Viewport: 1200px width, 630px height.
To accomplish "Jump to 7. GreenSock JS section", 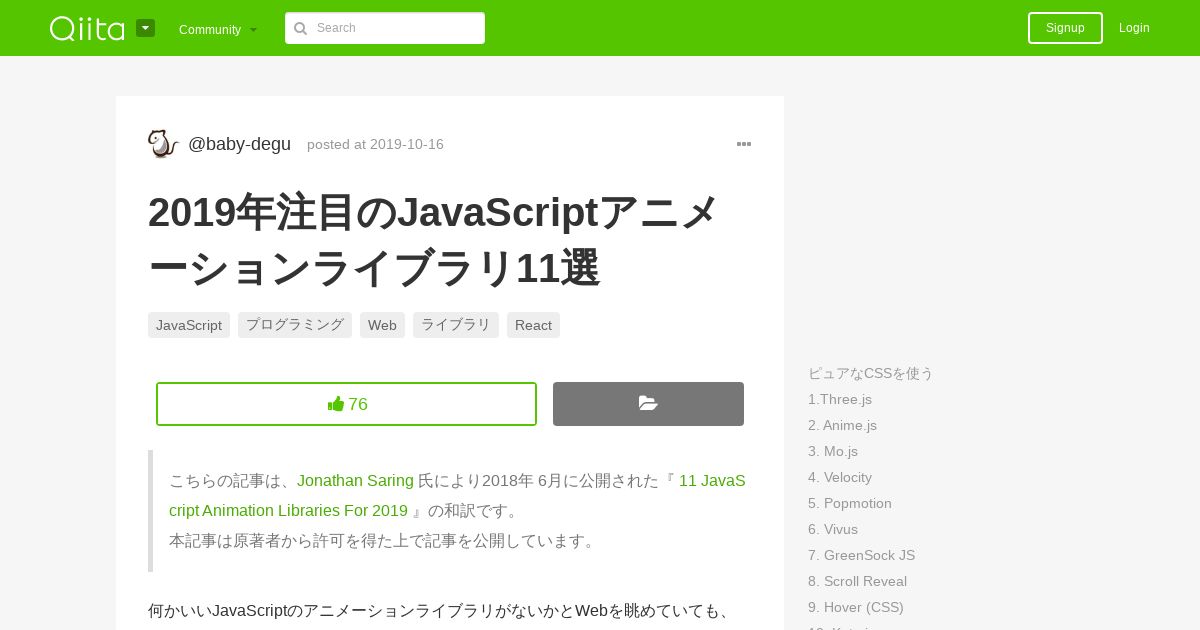I will click(x=861, y=555).
